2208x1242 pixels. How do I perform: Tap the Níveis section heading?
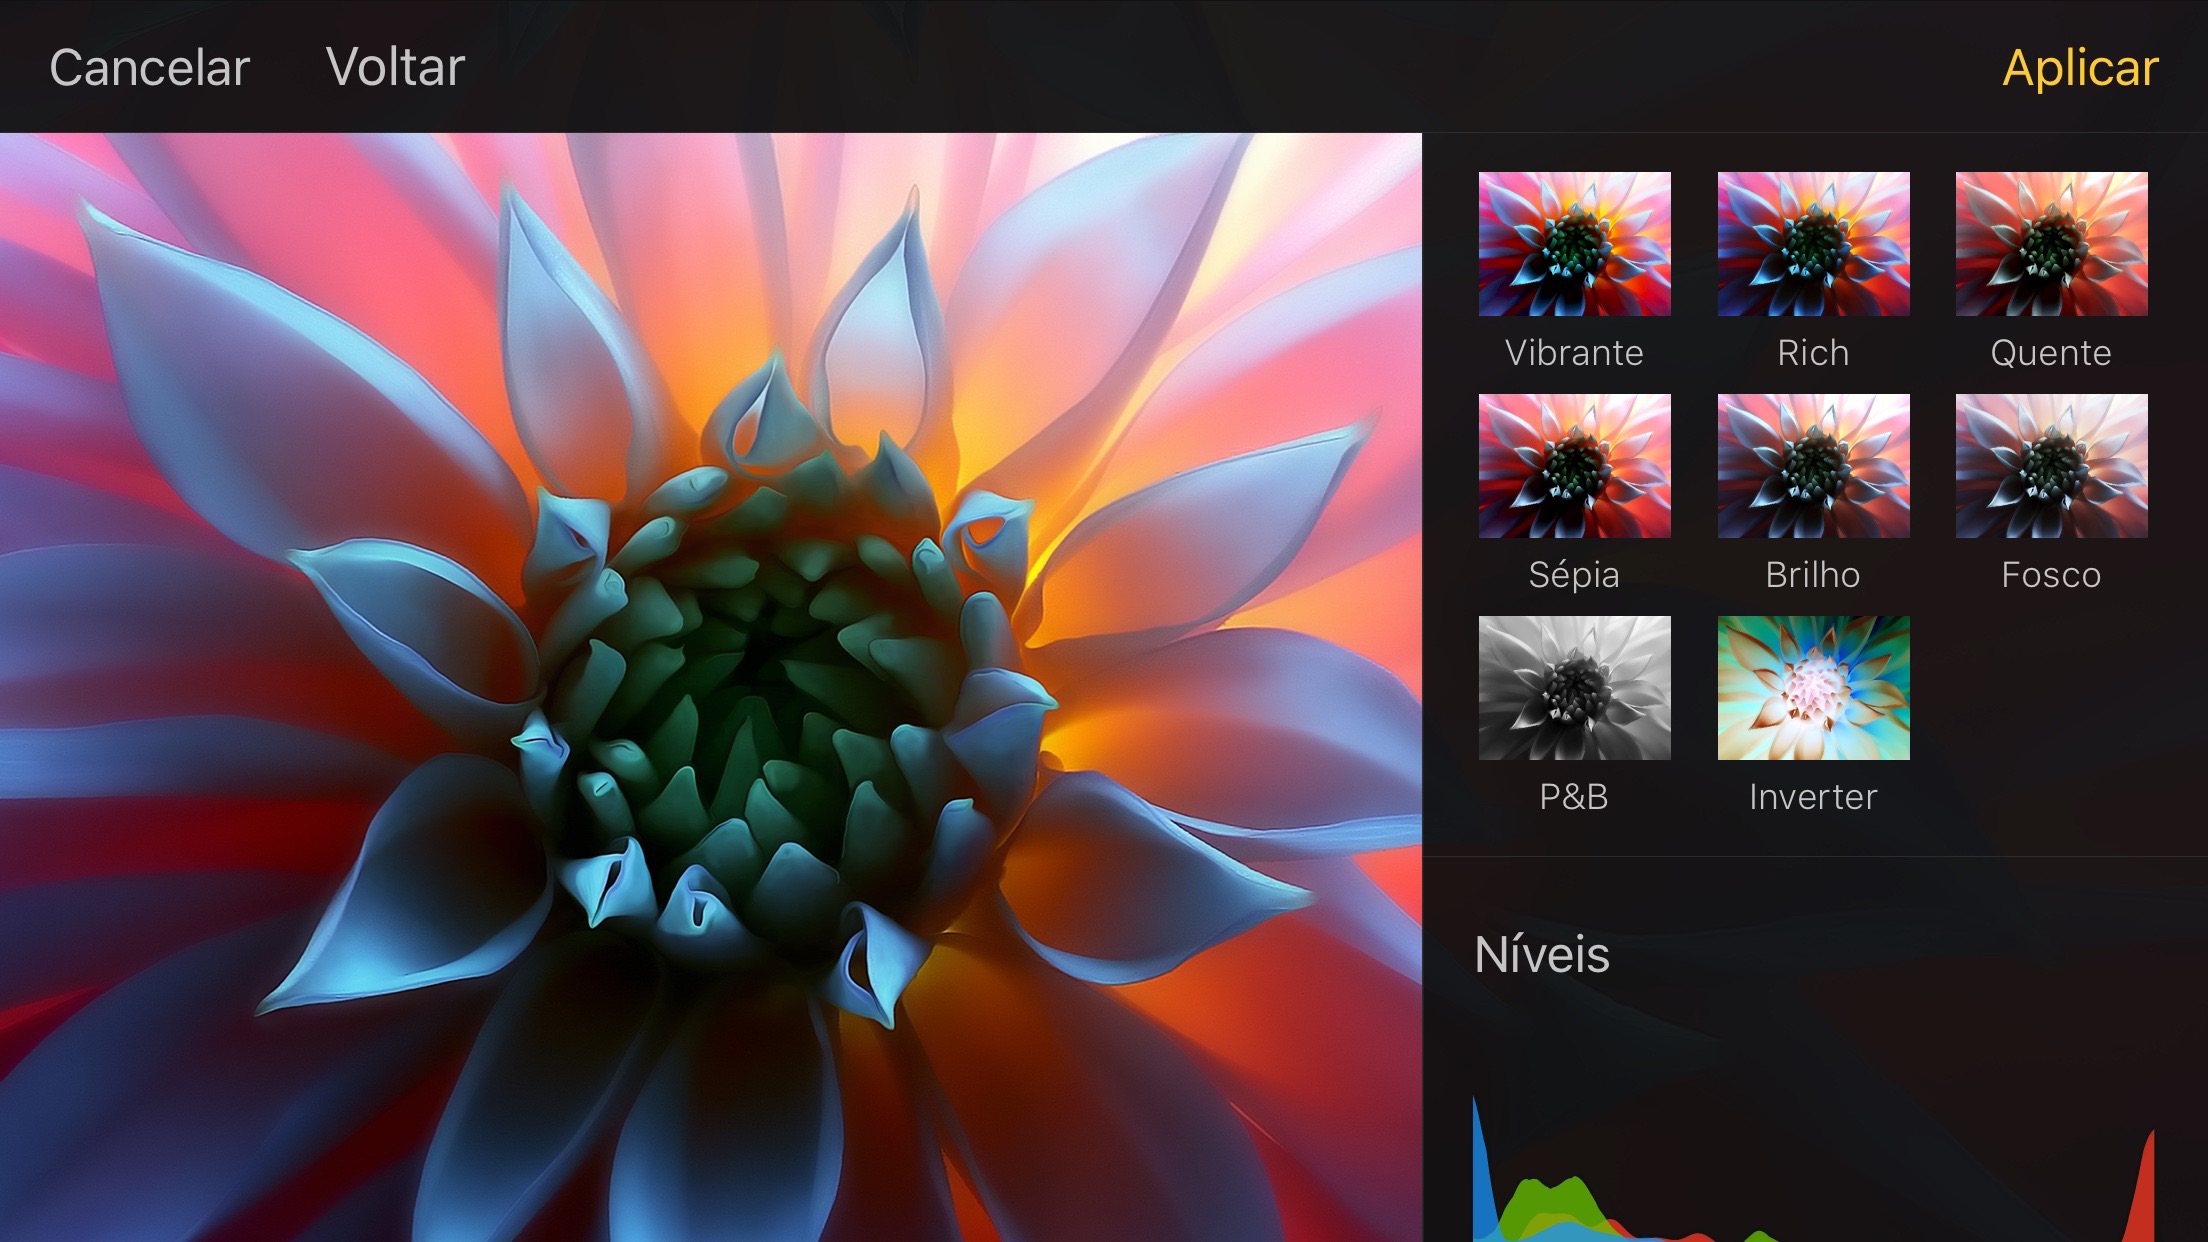(x=1541, y=954)
